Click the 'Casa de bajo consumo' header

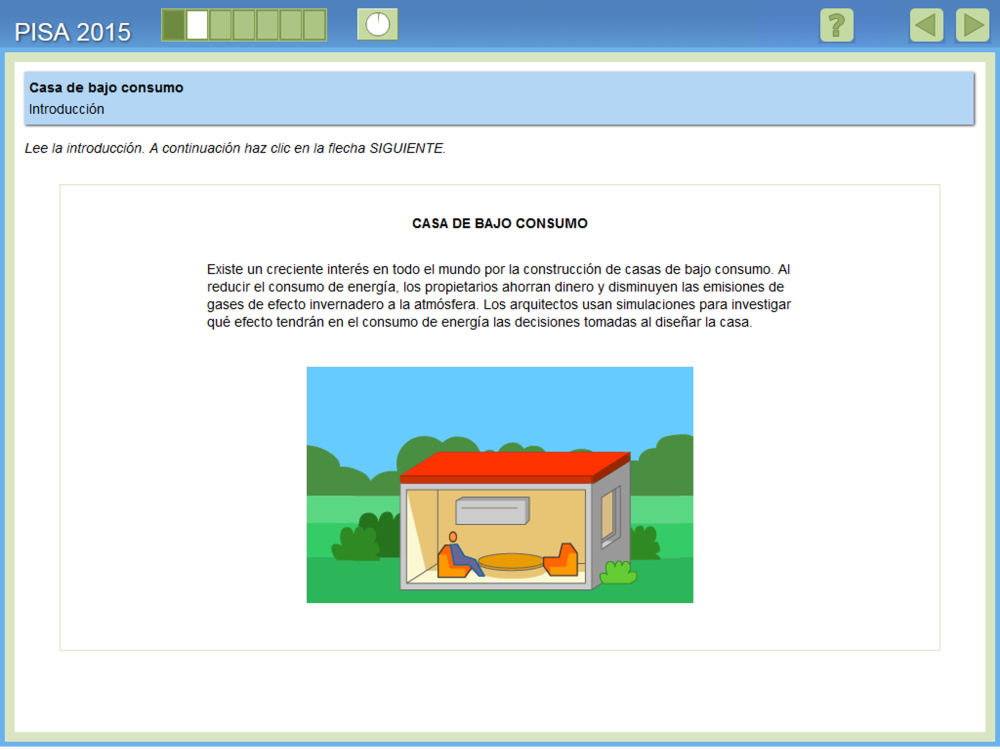pos(106,88)
